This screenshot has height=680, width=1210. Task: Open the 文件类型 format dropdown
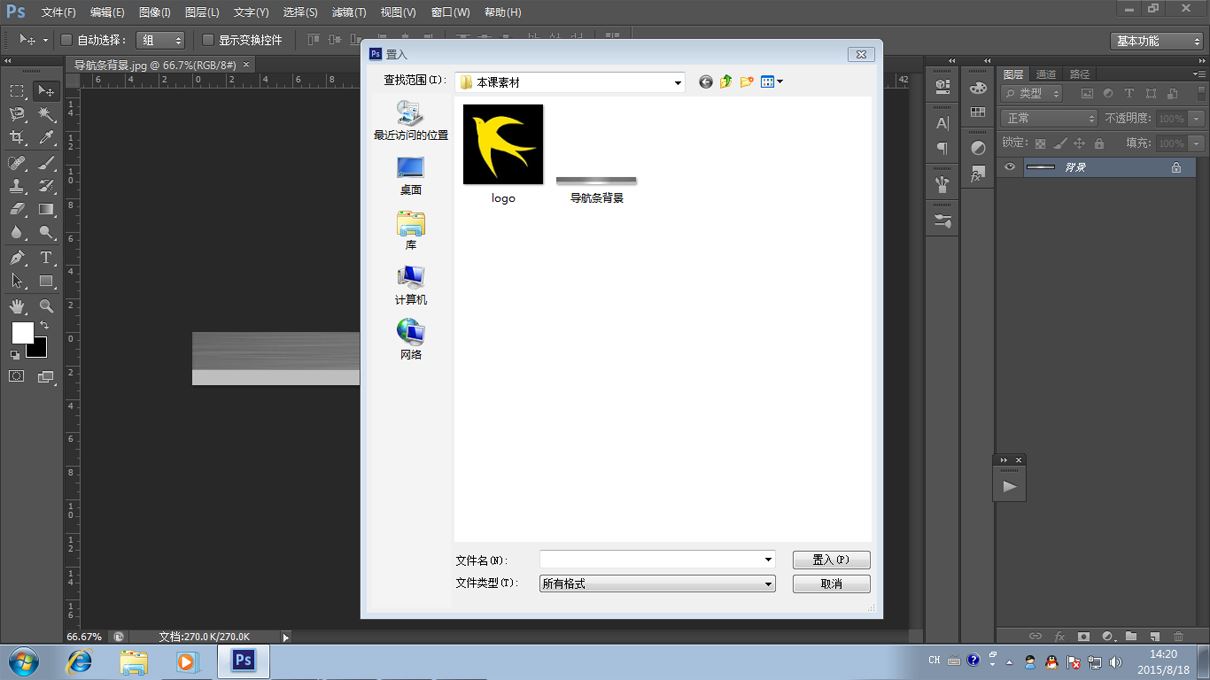[768, 584]
